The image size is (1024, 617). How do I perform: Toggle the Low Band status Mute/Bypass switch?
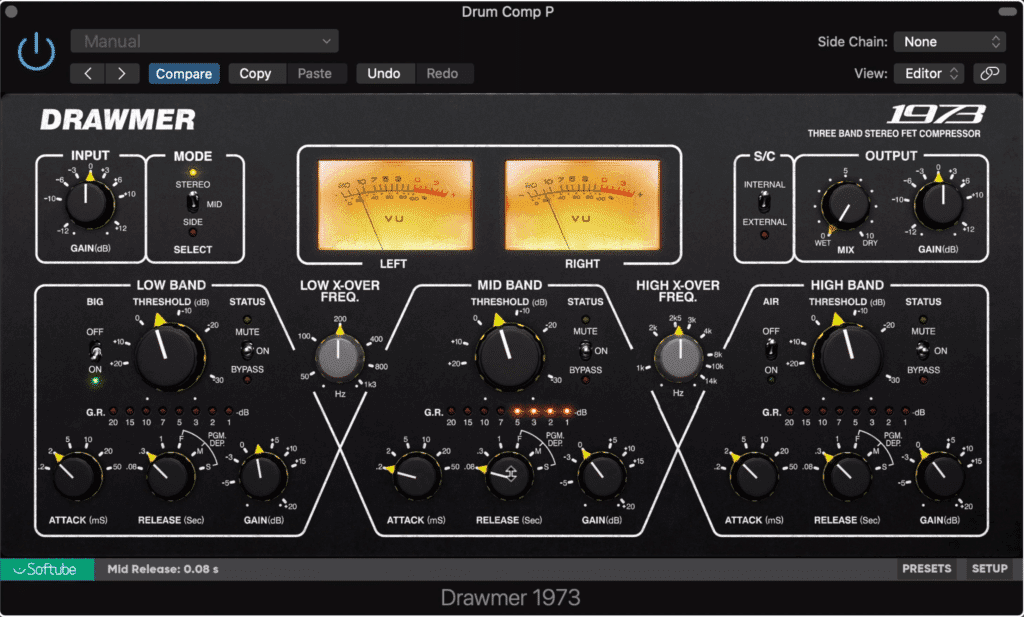(x=247, y=351)
